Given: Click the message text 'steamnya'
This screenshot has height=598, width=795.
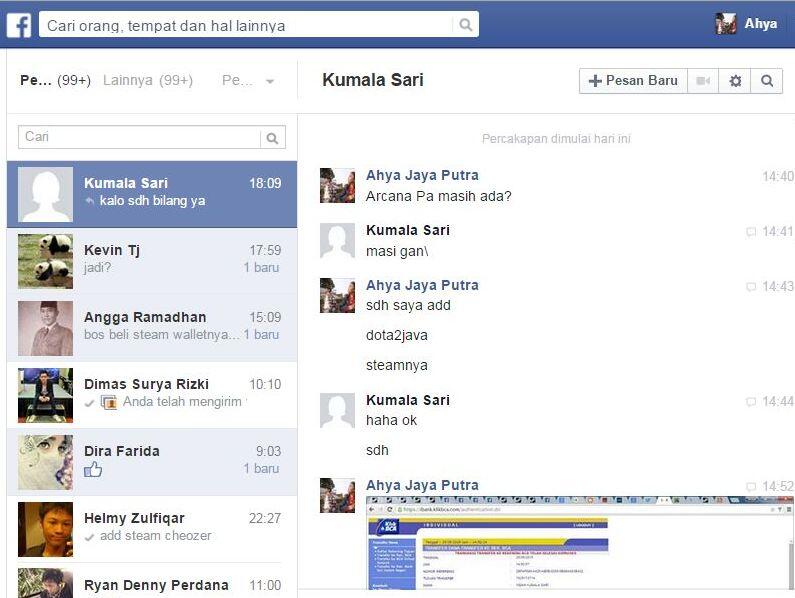Looking at the screenshot, I should (397, 366).
